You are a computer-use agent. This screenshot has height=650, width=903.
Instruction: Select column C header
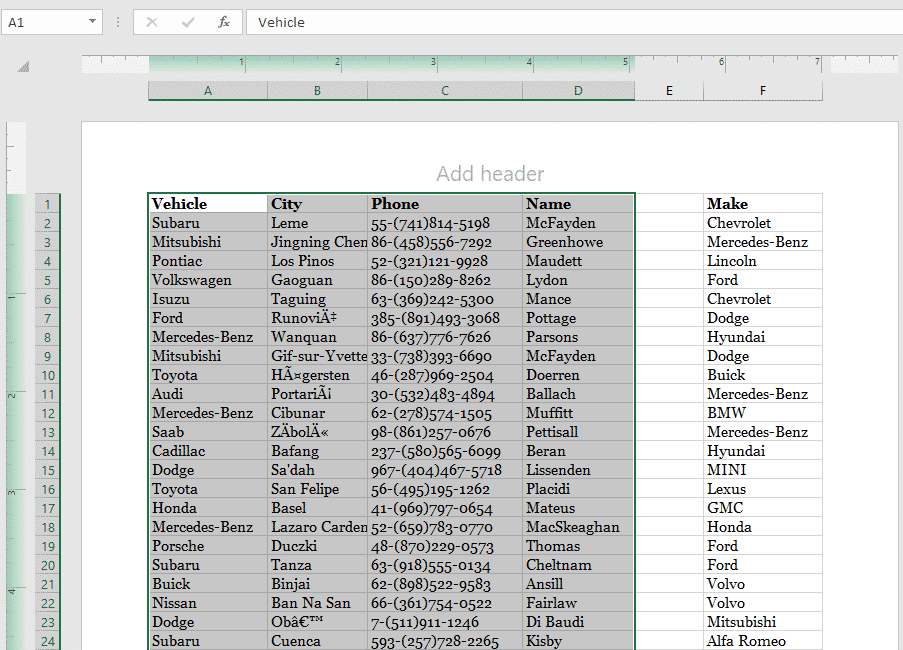[445, 90]
